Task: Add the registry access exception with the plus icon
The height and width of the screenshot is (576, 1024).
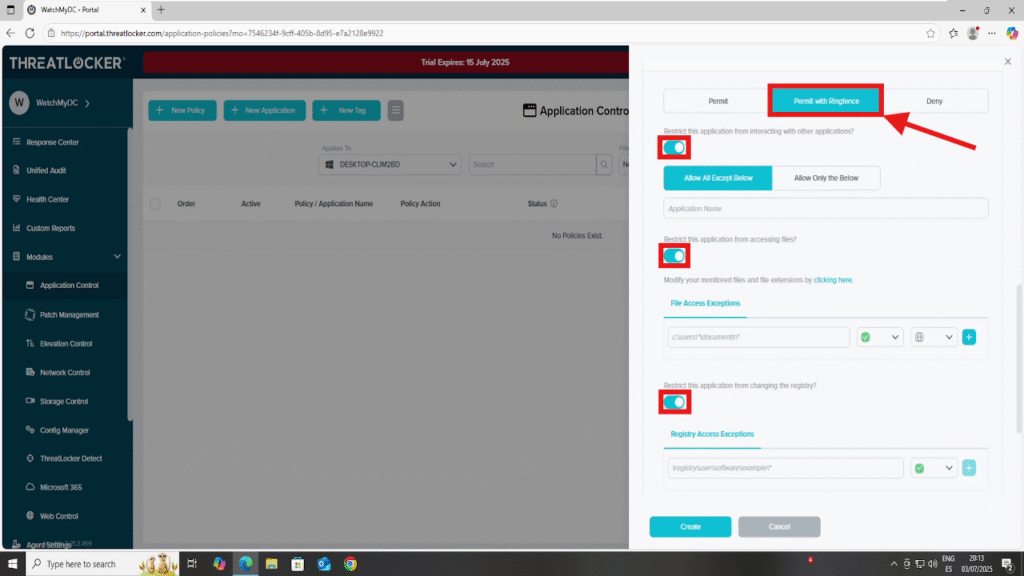Action: pos(968,468)
